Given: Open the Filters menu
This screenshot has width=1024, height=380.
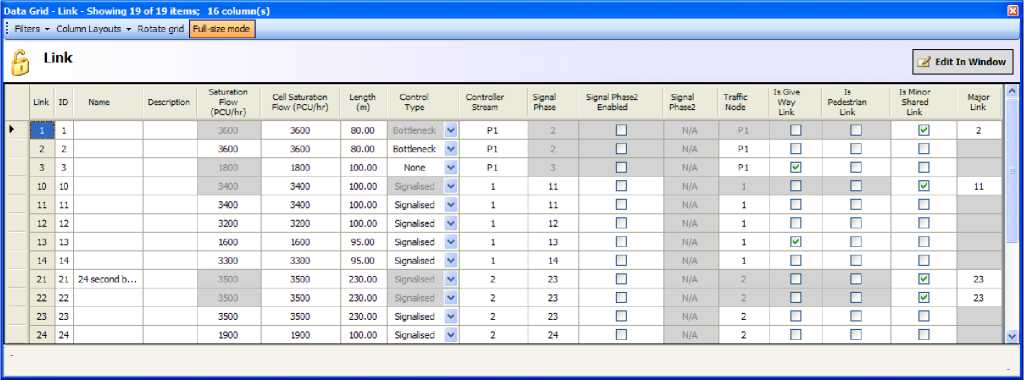Looking at the screenshot, I should click(32, 29).
